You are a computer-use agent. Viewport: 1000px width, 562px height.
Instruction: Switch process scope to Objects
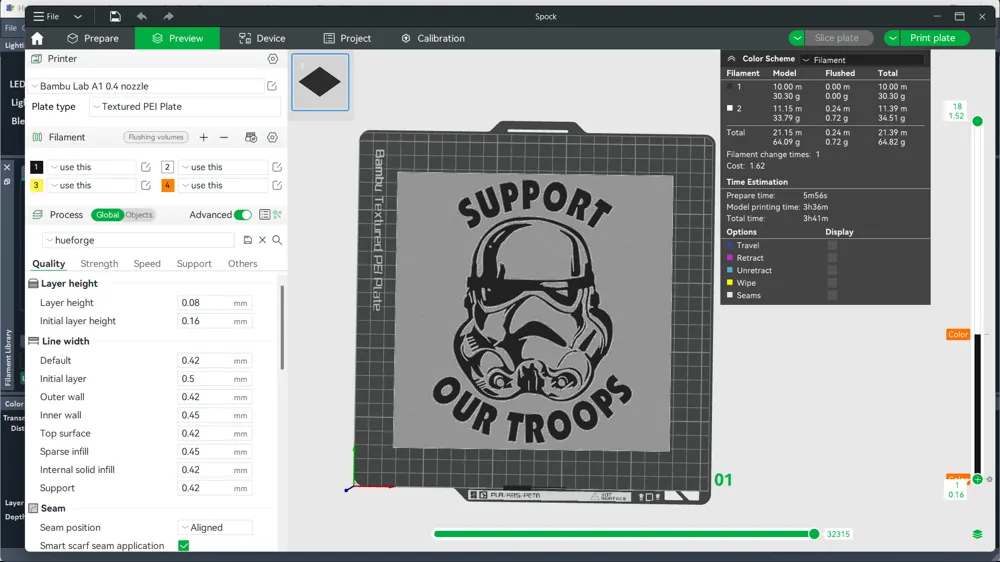139,215
